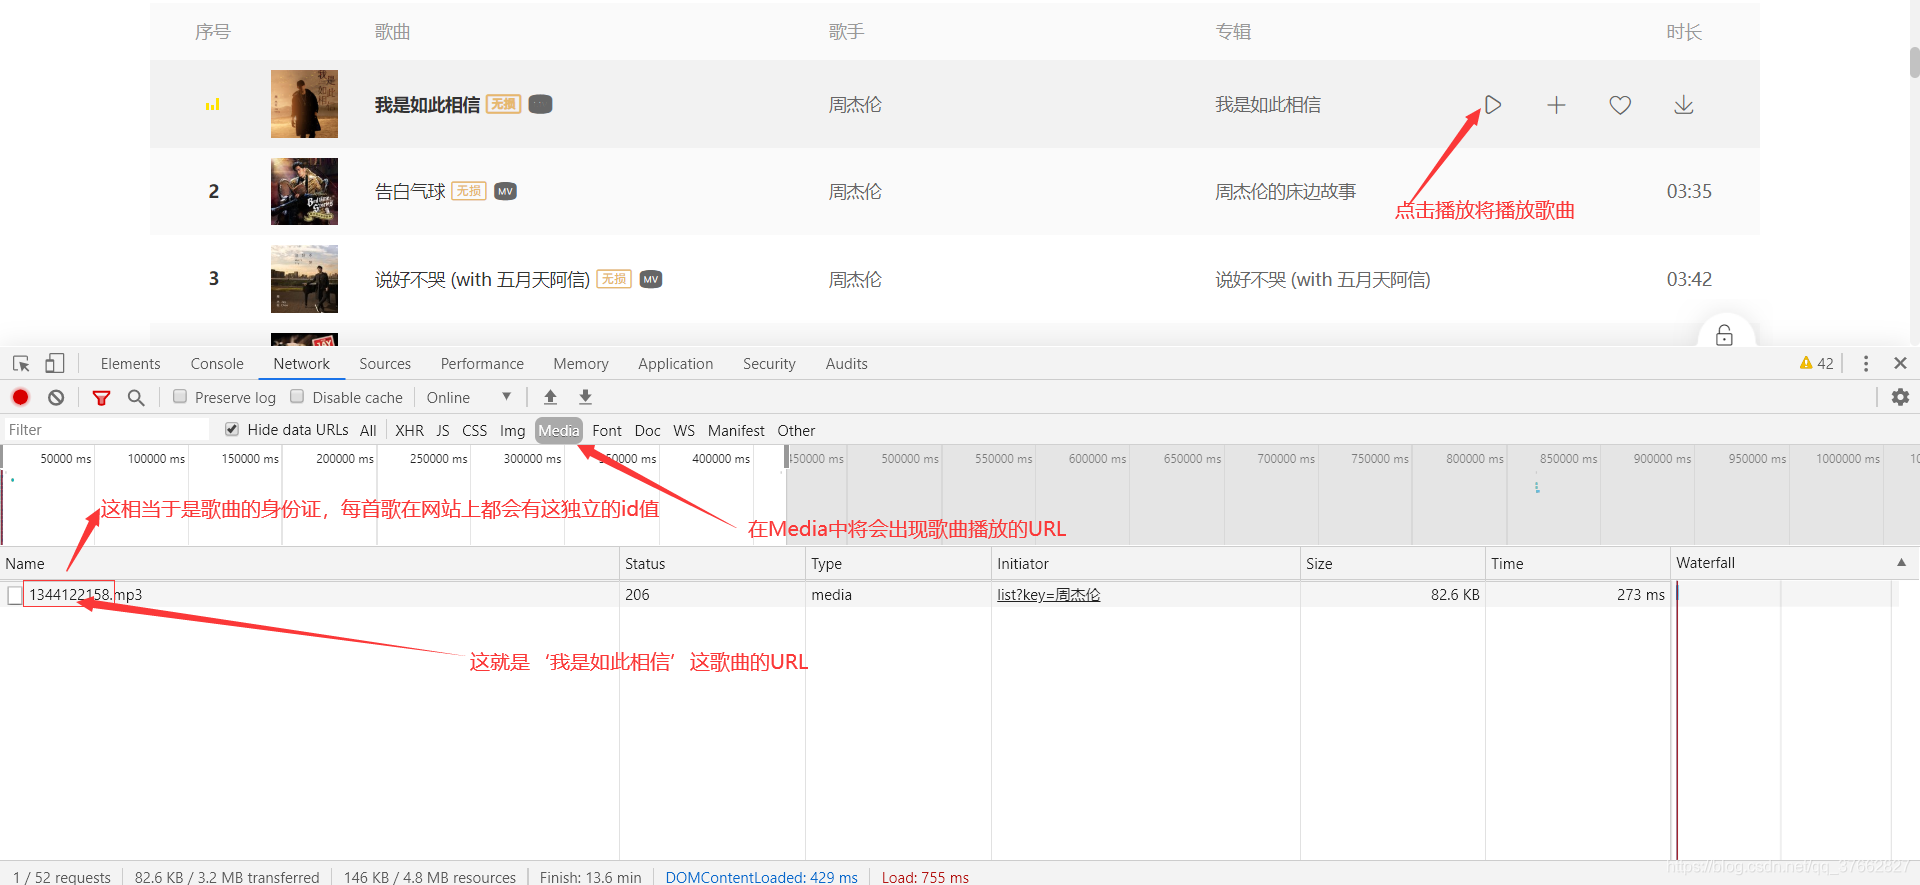Toggle the device toolbar icon
Viewport: 1920px width, 885px height.
55,364
